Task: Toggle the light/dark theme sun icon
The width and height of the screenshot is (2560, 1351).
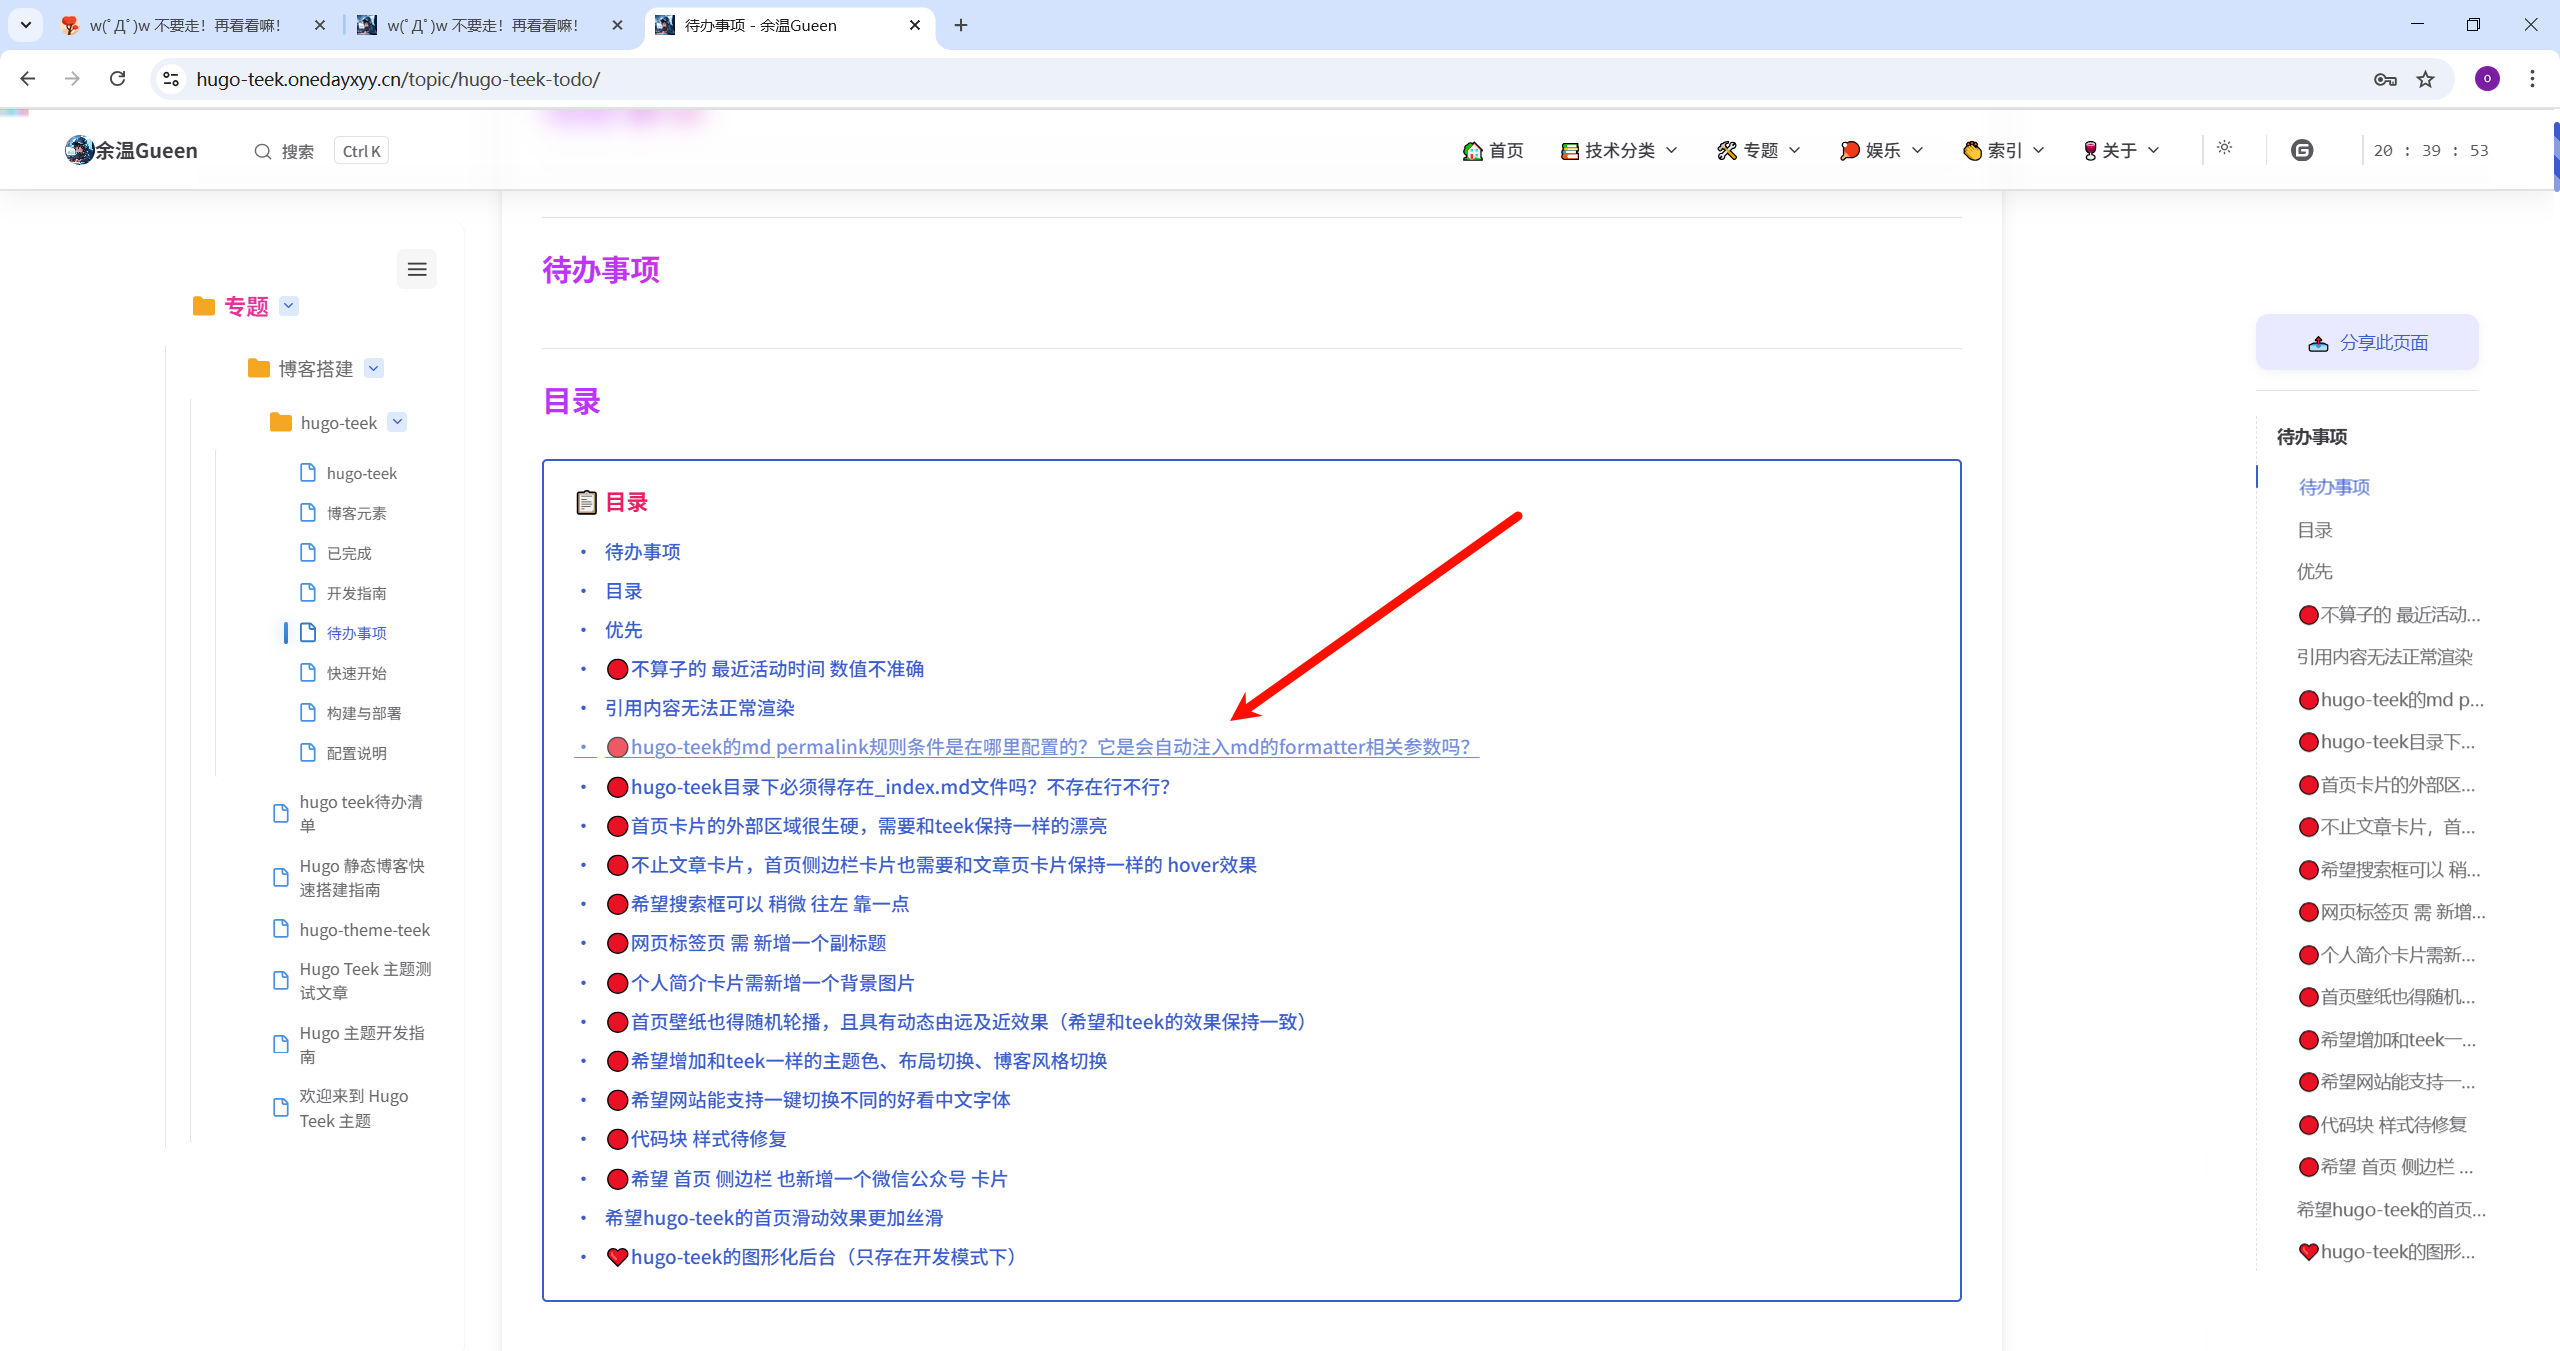Action: tap(2224, 148)
